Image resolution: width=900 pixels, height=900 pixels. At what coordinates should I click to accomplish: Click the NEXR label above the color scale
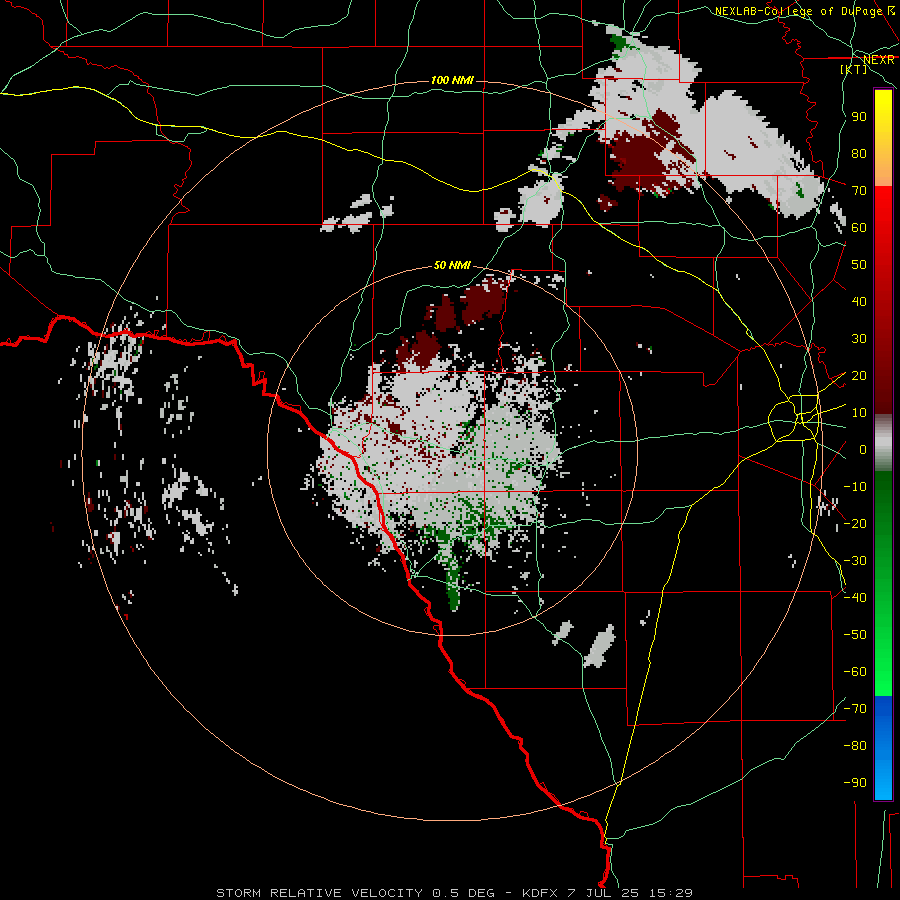click(879, 59)
